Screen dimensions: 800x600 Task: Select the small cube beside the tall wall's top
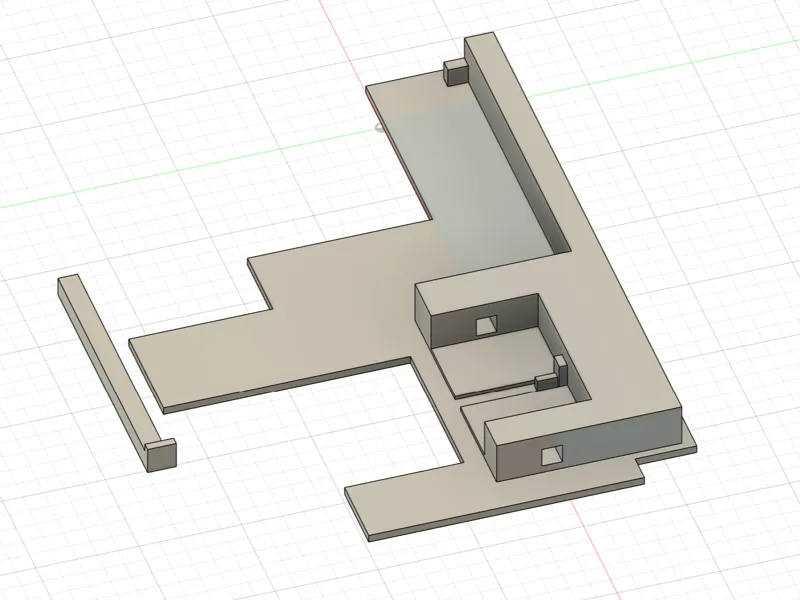point(456,72)
